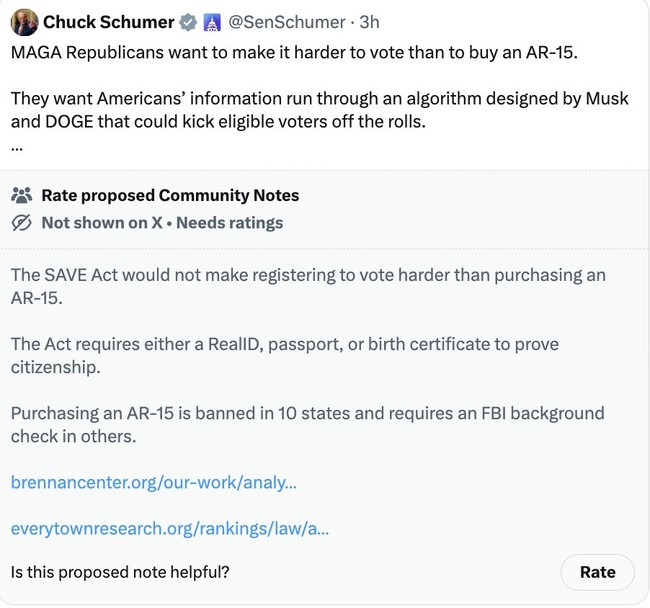The height and width of the screenshot is (608, 650).
Task: Click the gray verified badge beside Chuck Schumer
Action: click(x=188, y=22)
